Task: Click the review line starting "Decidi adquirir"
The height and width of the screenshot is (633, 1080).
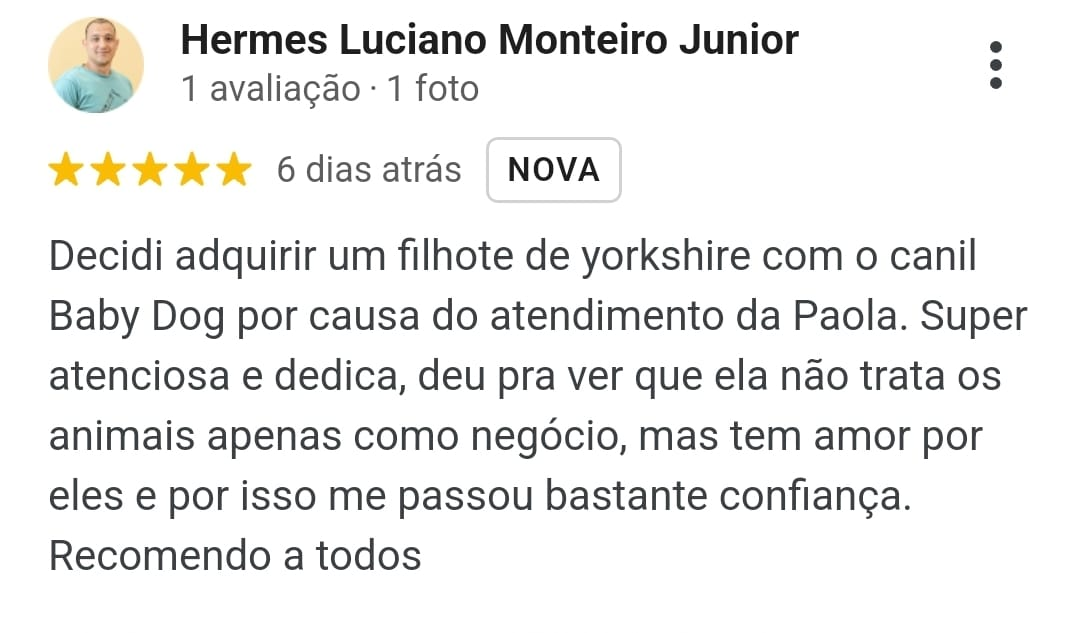Action: [x=512, y=257]
